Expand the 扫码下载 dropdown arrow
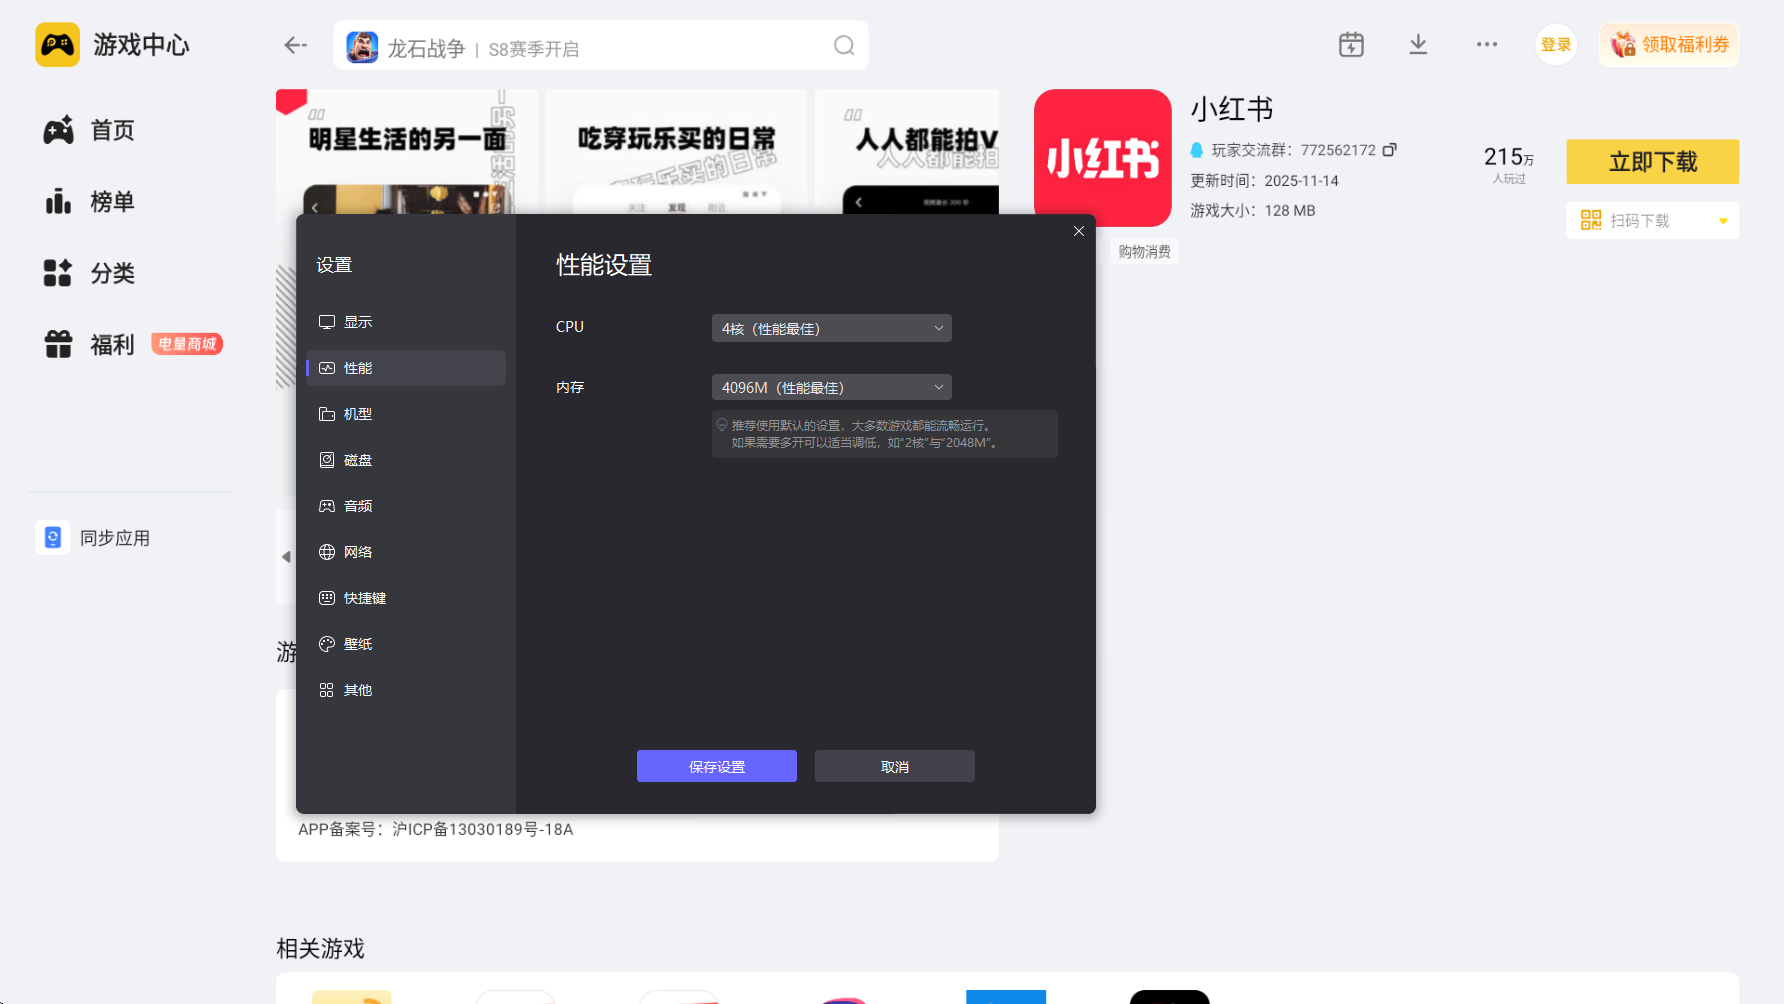This screenshot has height=1004, width=1784. pyautogui.click(x=1723, y=221)
